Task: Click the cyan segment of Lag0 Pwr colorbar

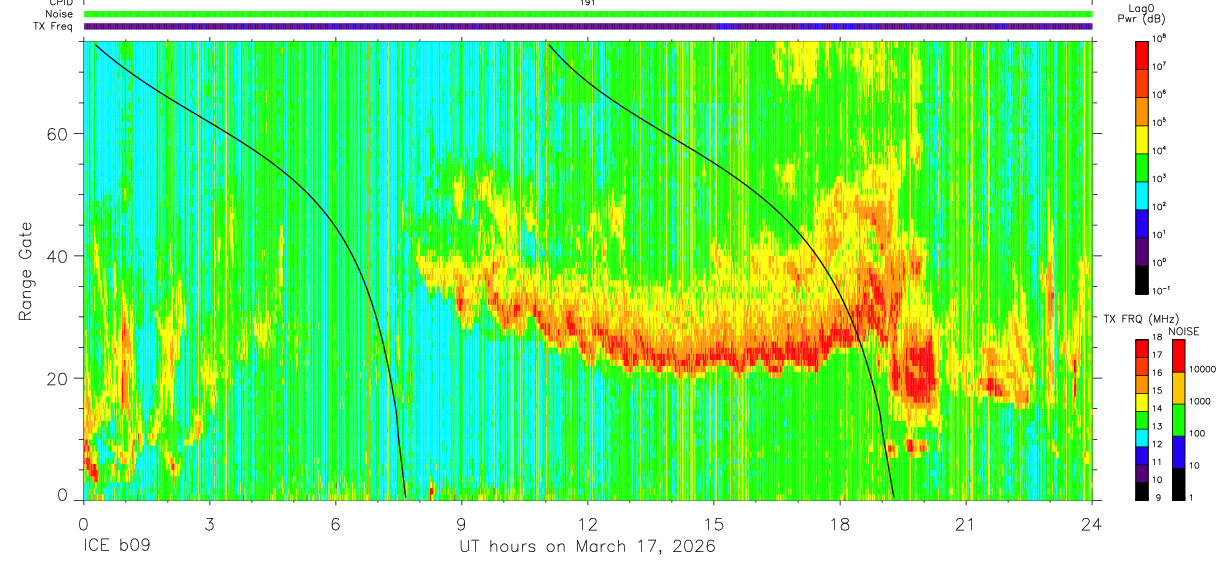Action: (1141, 196)
